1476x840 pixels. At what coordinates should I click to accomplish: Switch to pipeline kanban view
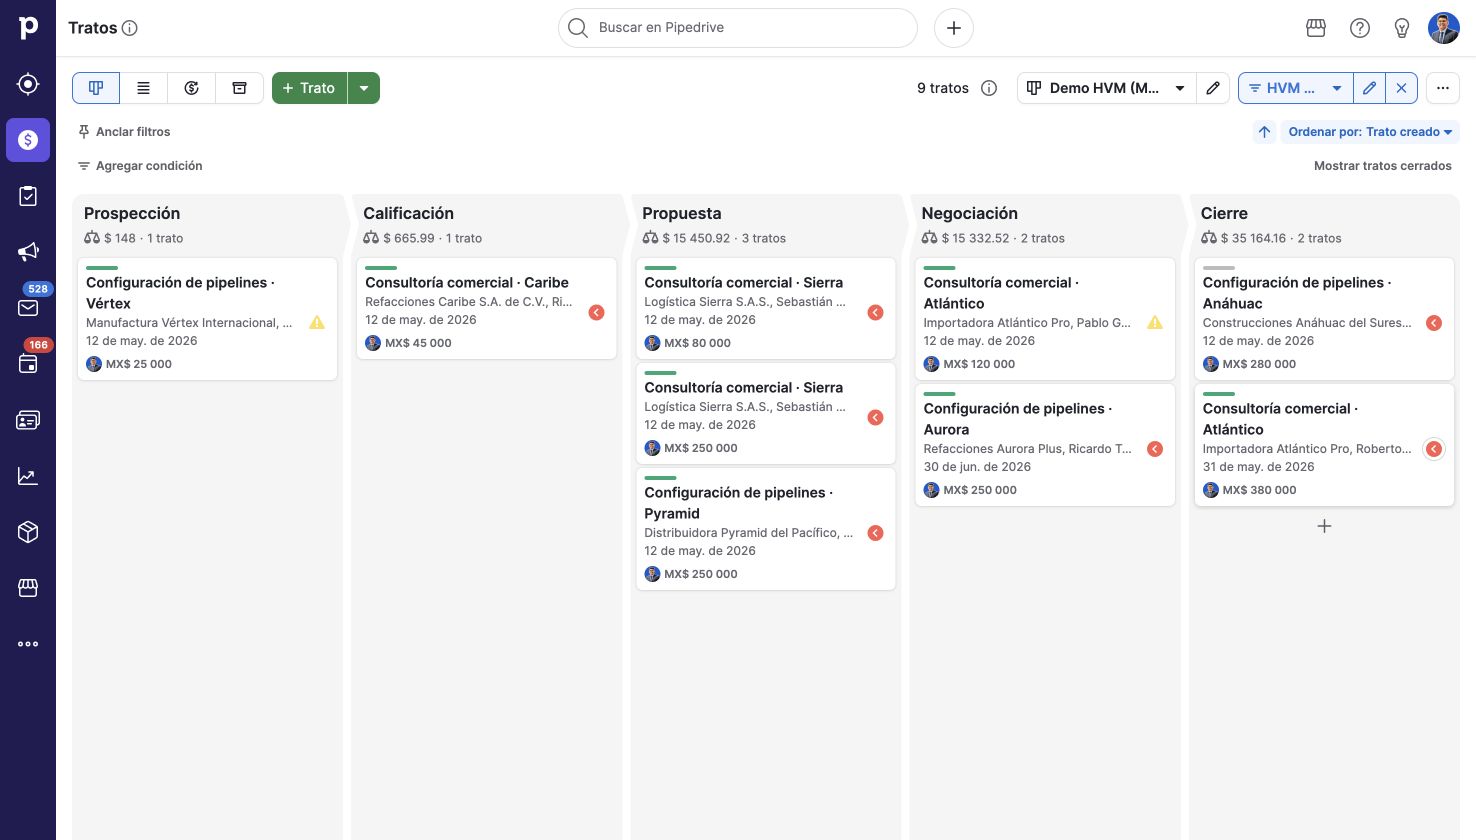click(96, 88)
